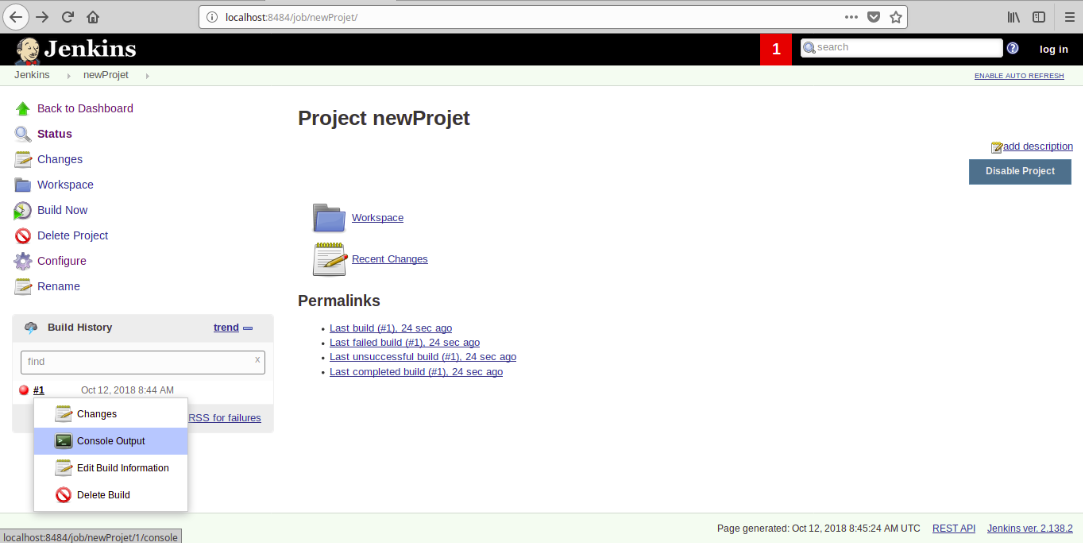Click the Status magnifier icon in sidebar
The height and width of the screenshot is (543, 1083).
(x=23, y=134)
